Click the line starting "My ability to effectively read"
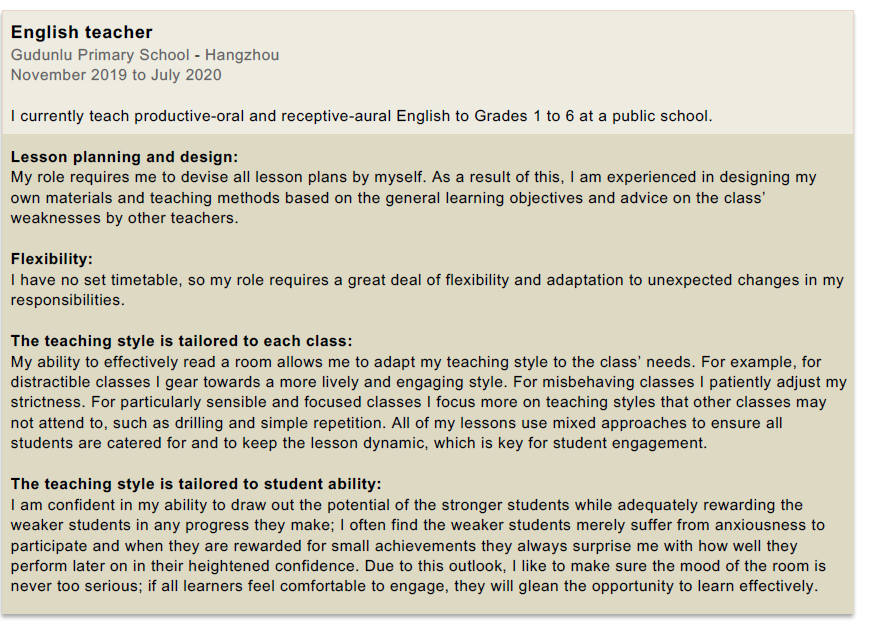This screenshot has height=629, width=895. [416, 361]
